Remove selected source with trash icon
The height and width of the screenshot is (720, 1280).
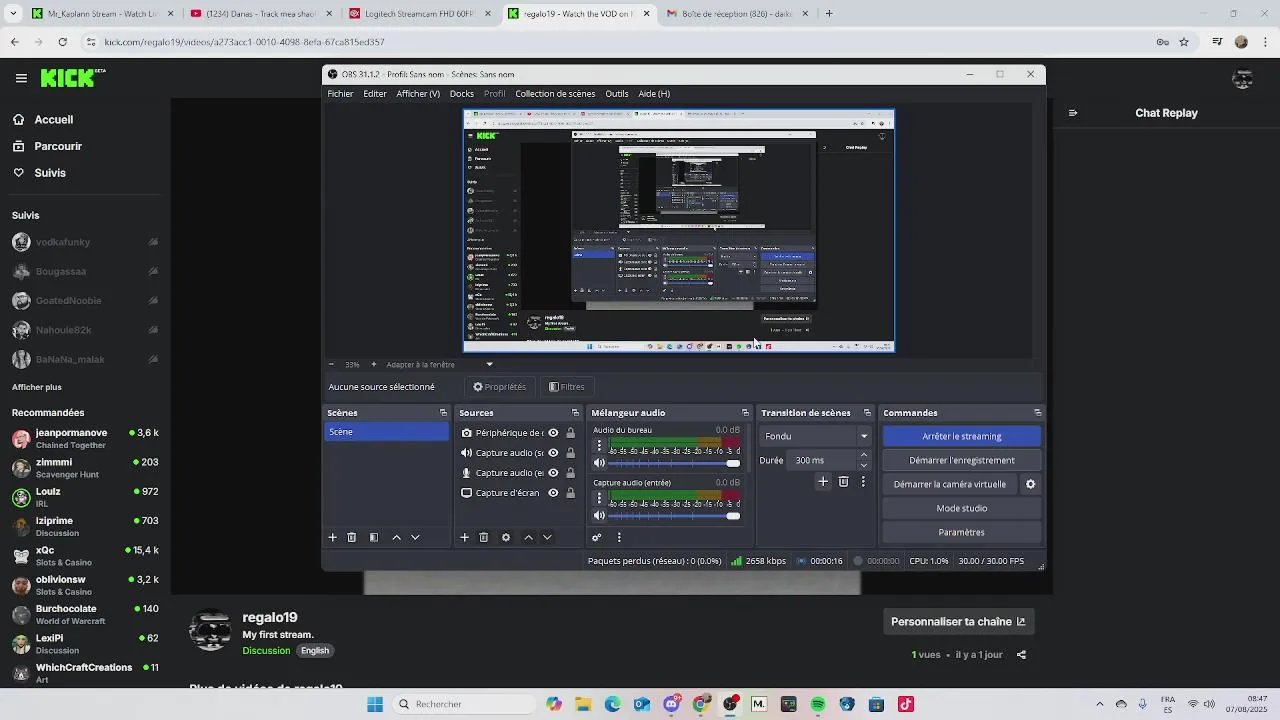(x=484, y=537)
